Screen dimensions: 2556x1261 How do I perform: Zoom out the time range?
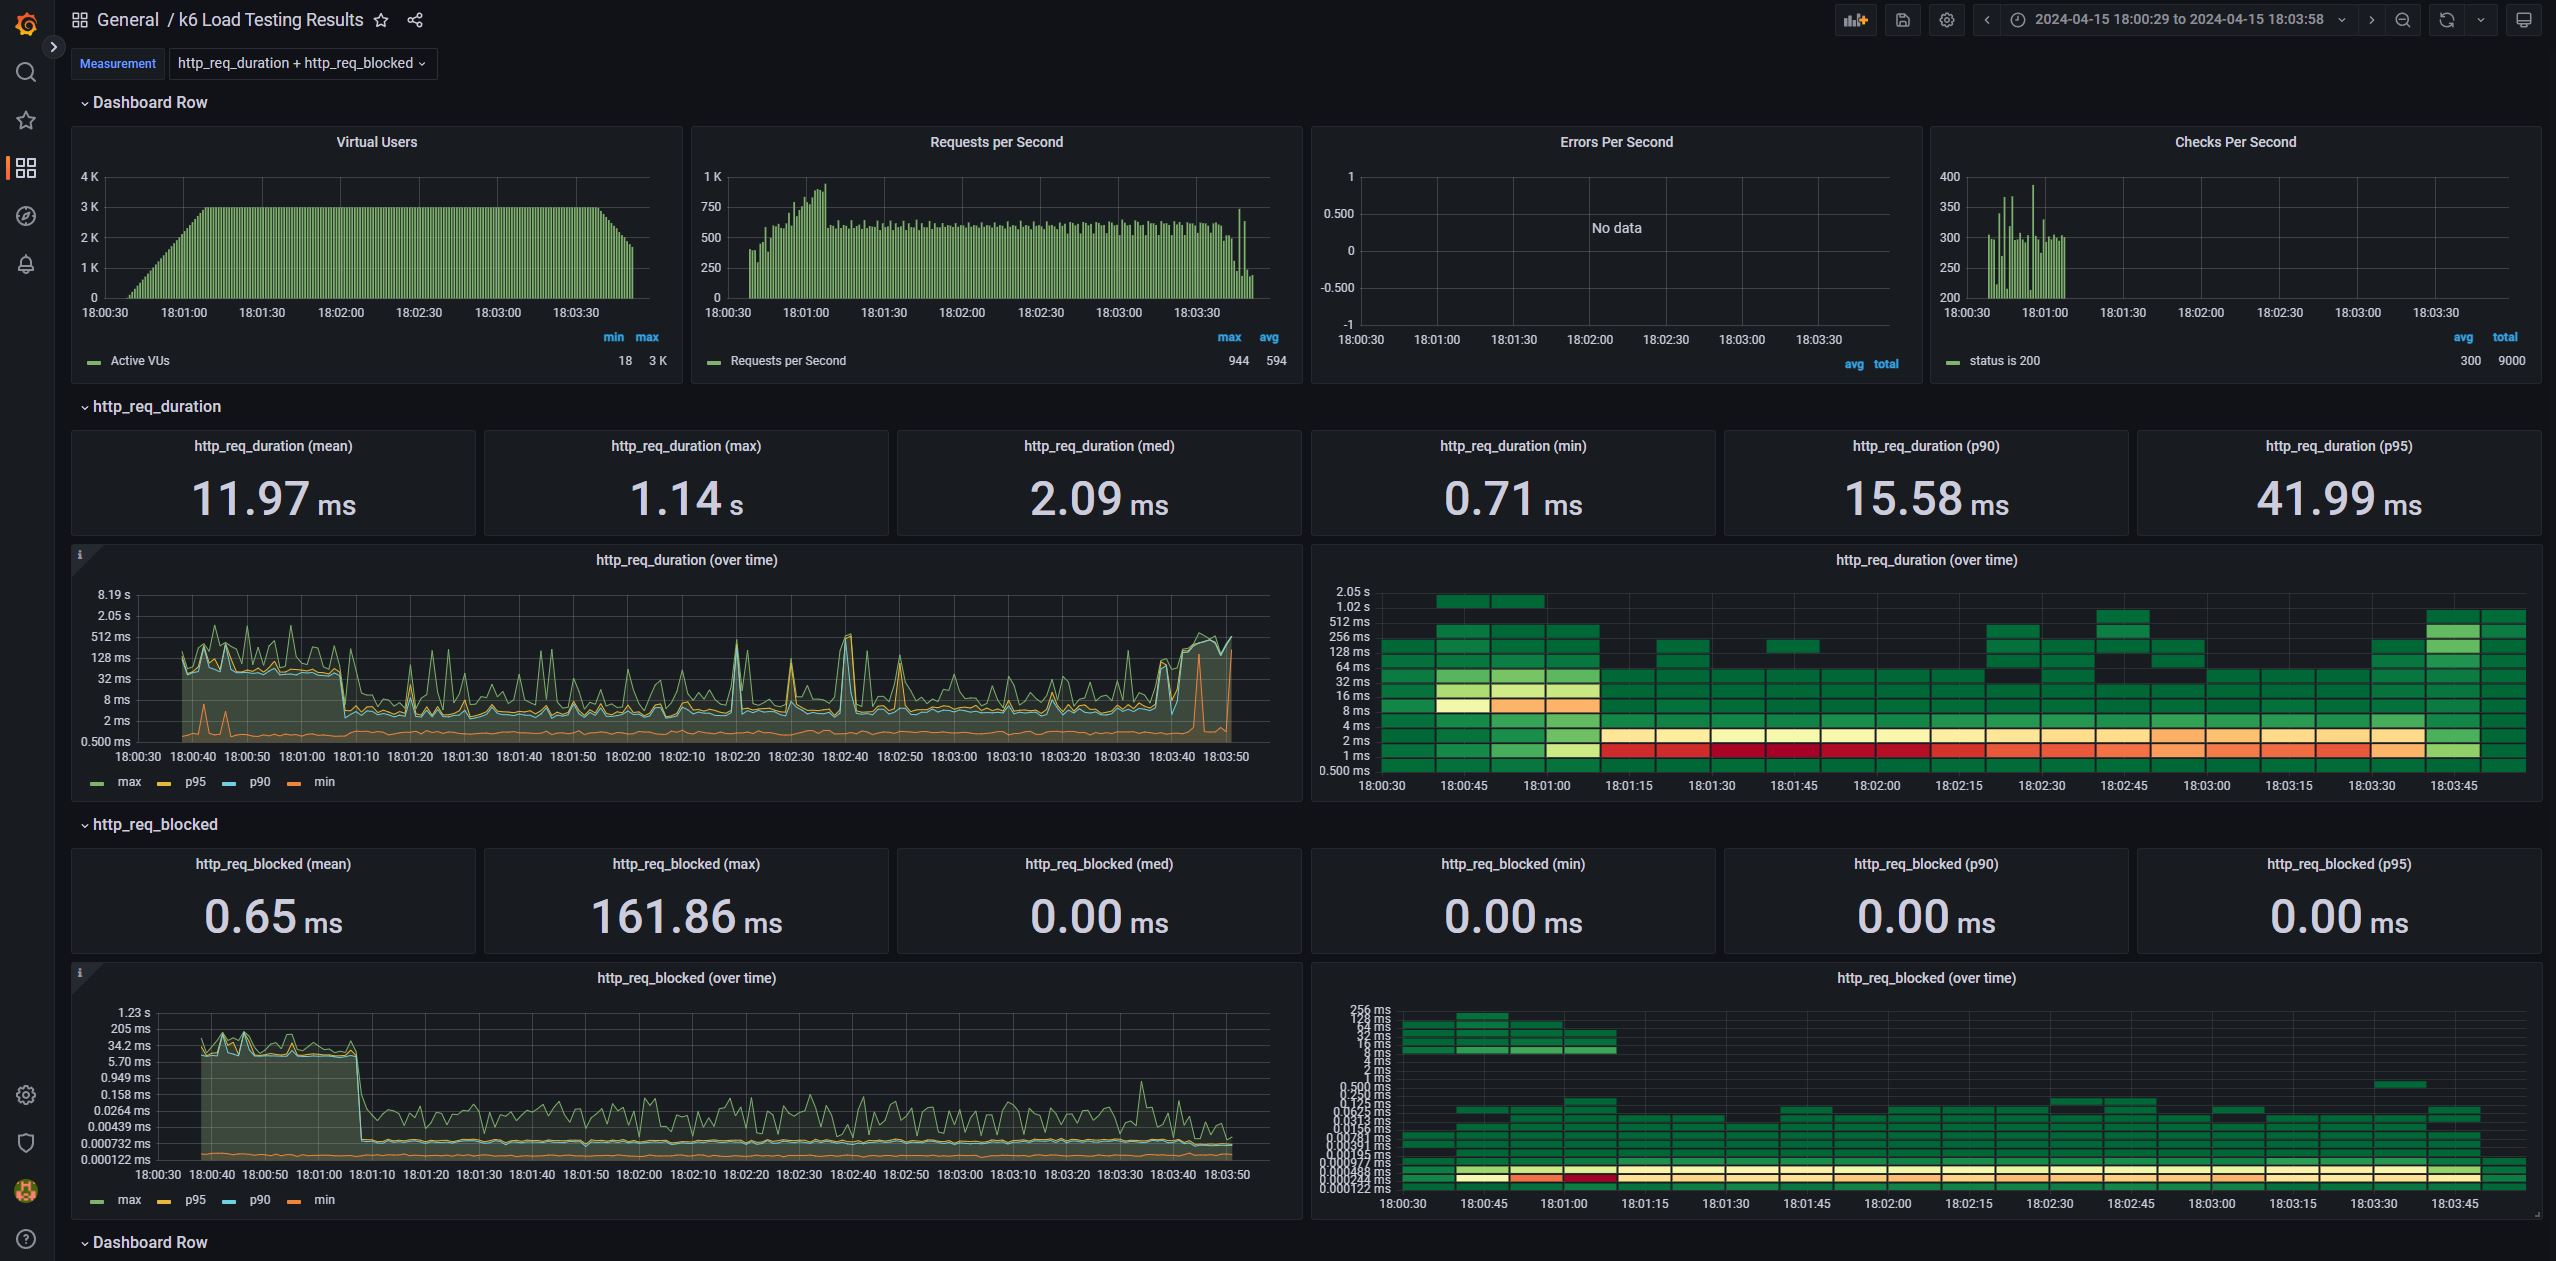click(2402, 20)
